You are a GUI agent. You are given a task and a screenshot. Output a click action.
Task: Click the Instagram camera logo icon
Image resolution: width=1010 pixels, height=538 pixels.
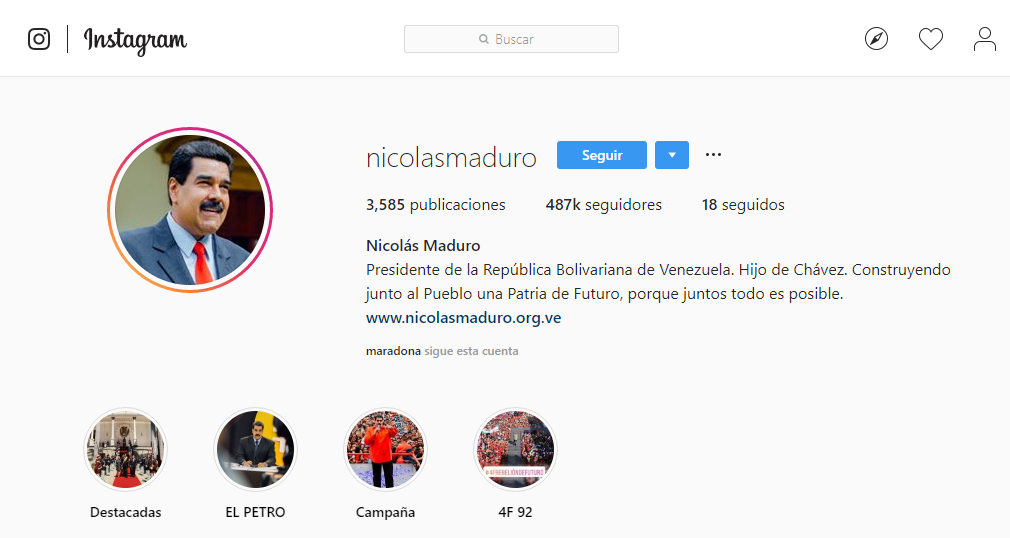point(39,39)
